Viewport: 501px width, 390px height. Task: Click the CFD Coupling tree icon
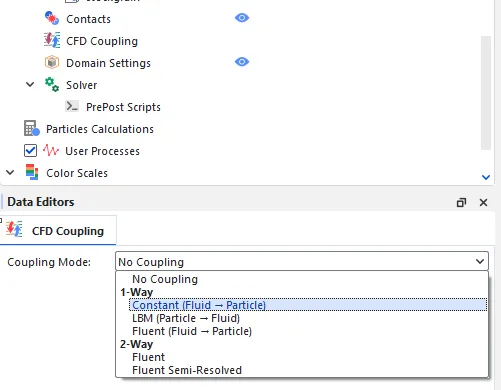pos(52,40)
